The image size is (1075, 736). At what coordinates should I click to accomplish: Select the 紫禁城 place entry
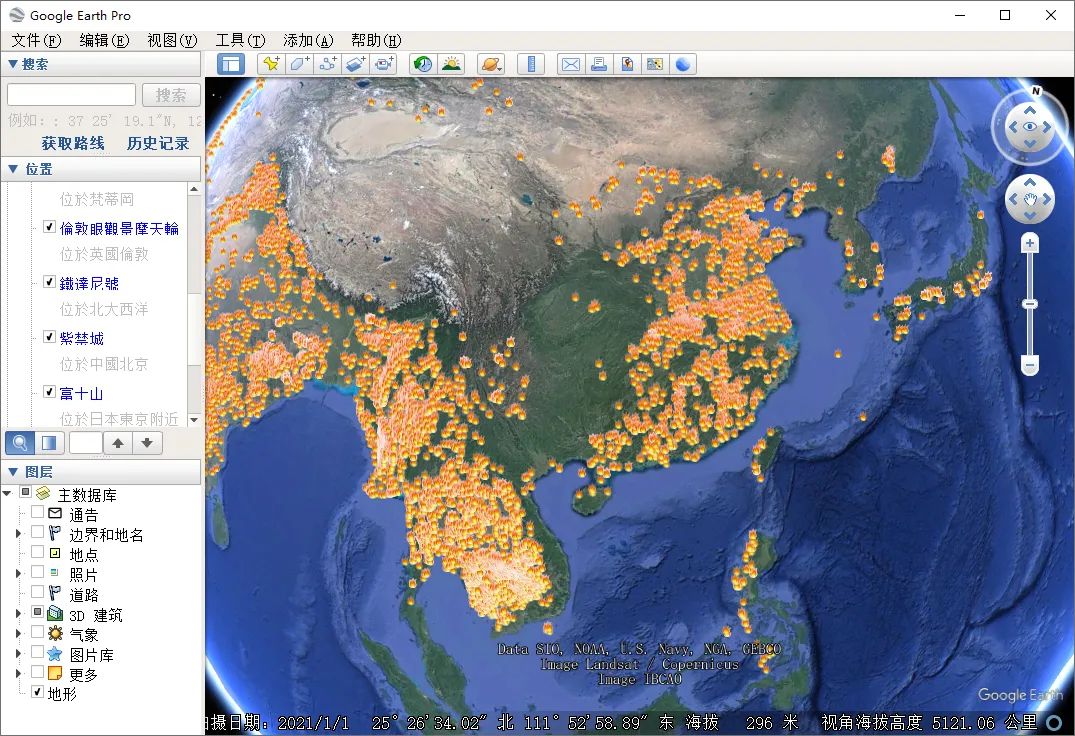[x=82, y=338]
